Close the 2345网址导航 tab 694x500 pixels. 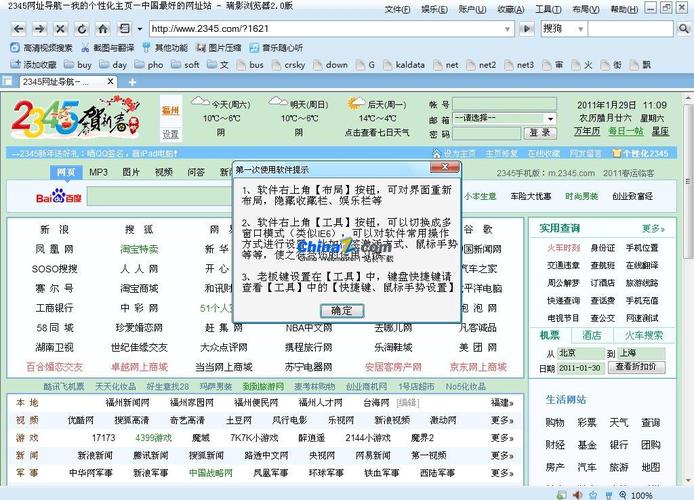tap(111, 81)
